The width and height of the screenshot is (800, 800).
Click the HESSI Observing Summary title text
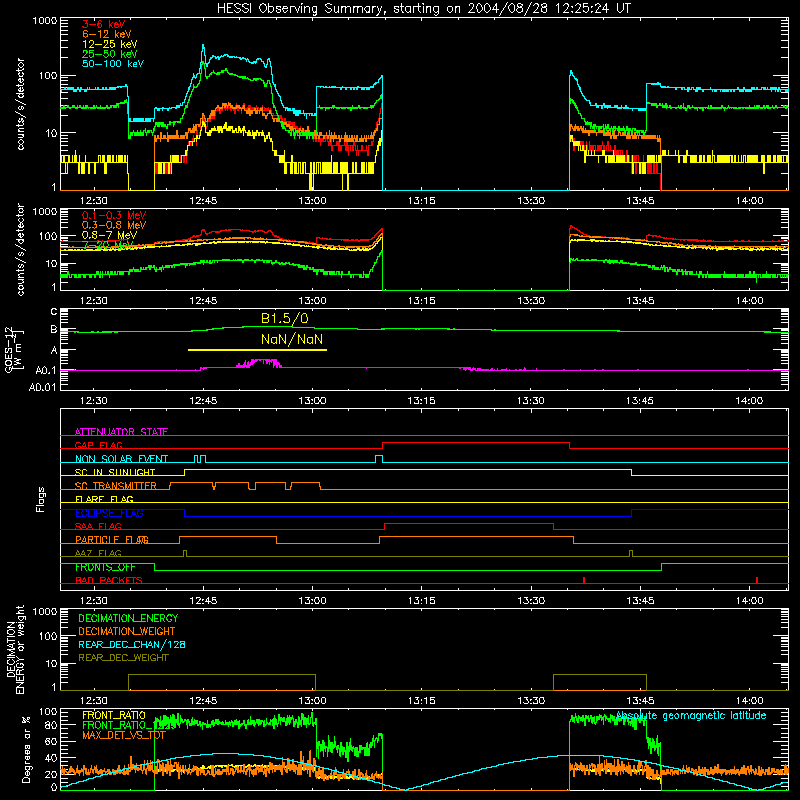point(423,8)
